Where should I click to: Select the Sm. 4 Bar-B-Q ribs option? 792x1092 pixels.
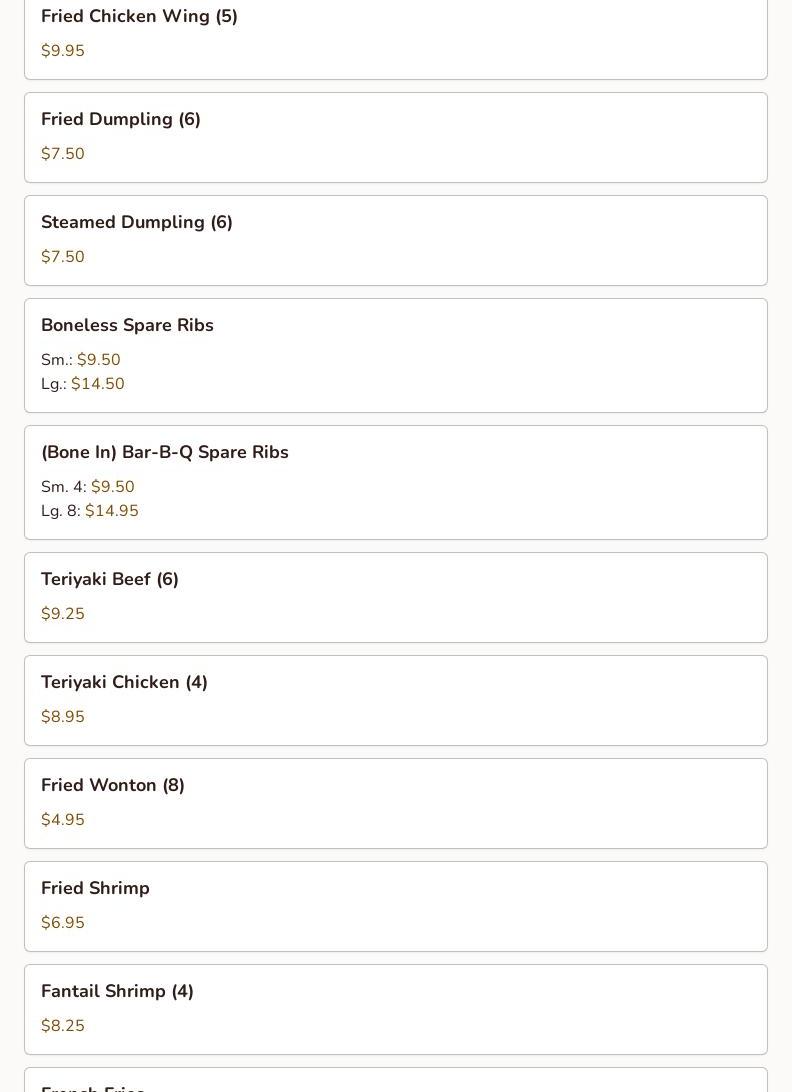[x=88, y=486]
